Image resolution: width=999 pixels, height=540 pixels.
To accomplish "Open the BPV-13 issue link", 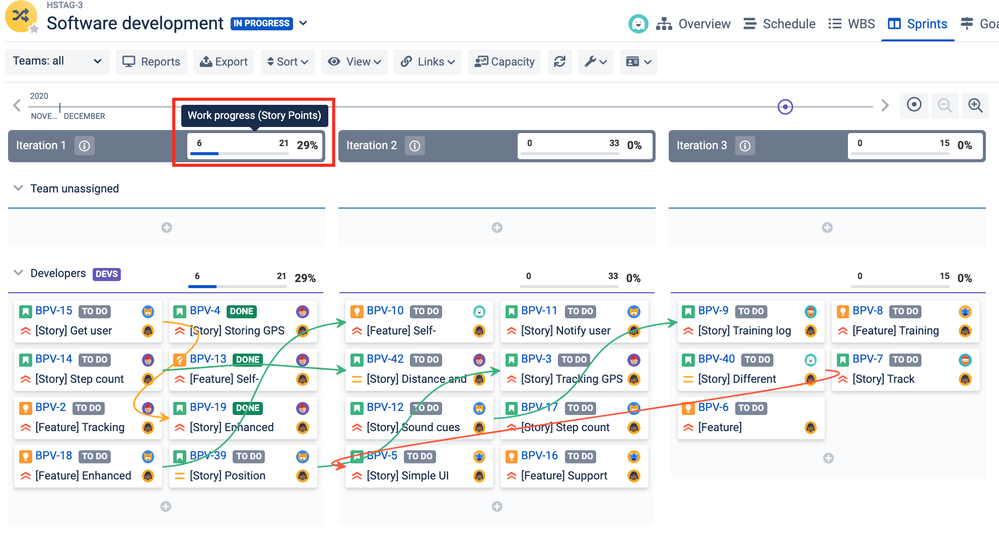I will click(x=208, y=359).
